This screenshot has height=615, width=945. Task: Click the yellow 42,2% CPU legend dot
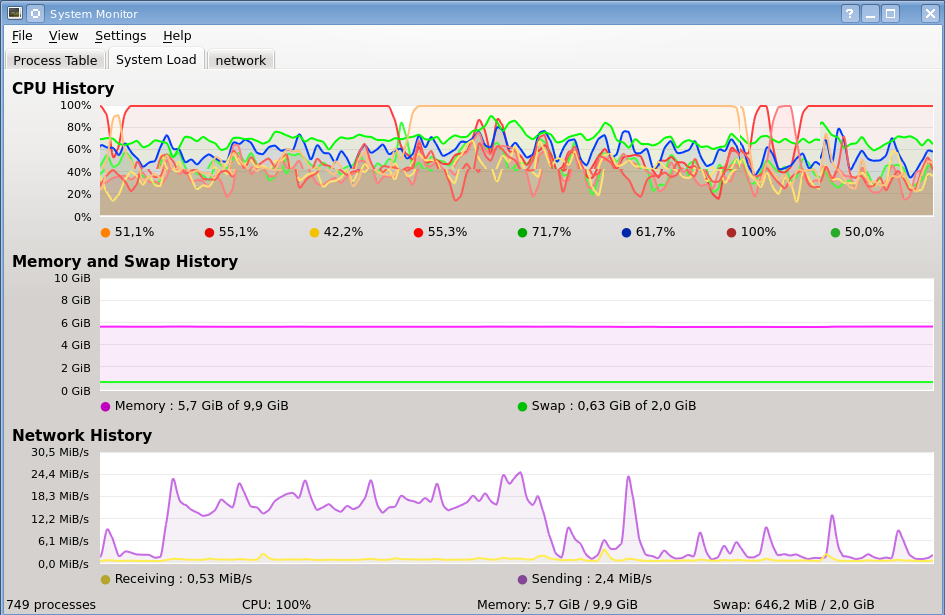[314, 233]
